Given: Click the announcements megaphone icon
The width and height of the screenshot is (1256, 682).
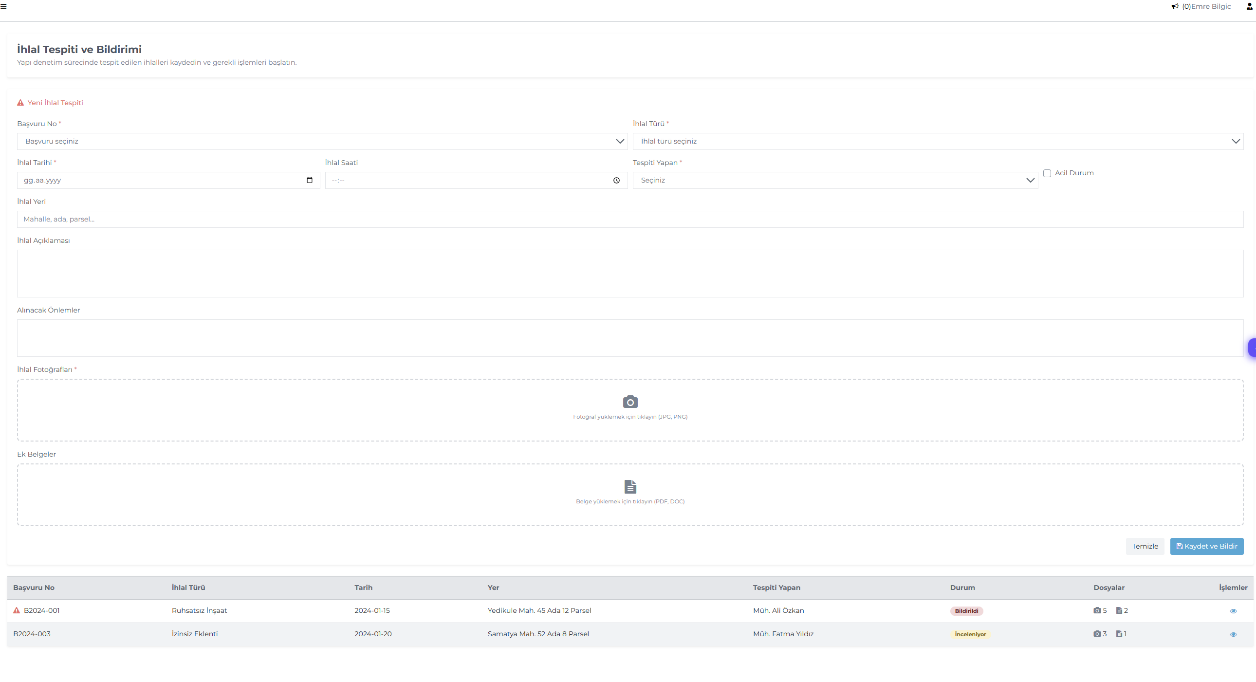Looking at the screenshot, I should [1175, 6].
